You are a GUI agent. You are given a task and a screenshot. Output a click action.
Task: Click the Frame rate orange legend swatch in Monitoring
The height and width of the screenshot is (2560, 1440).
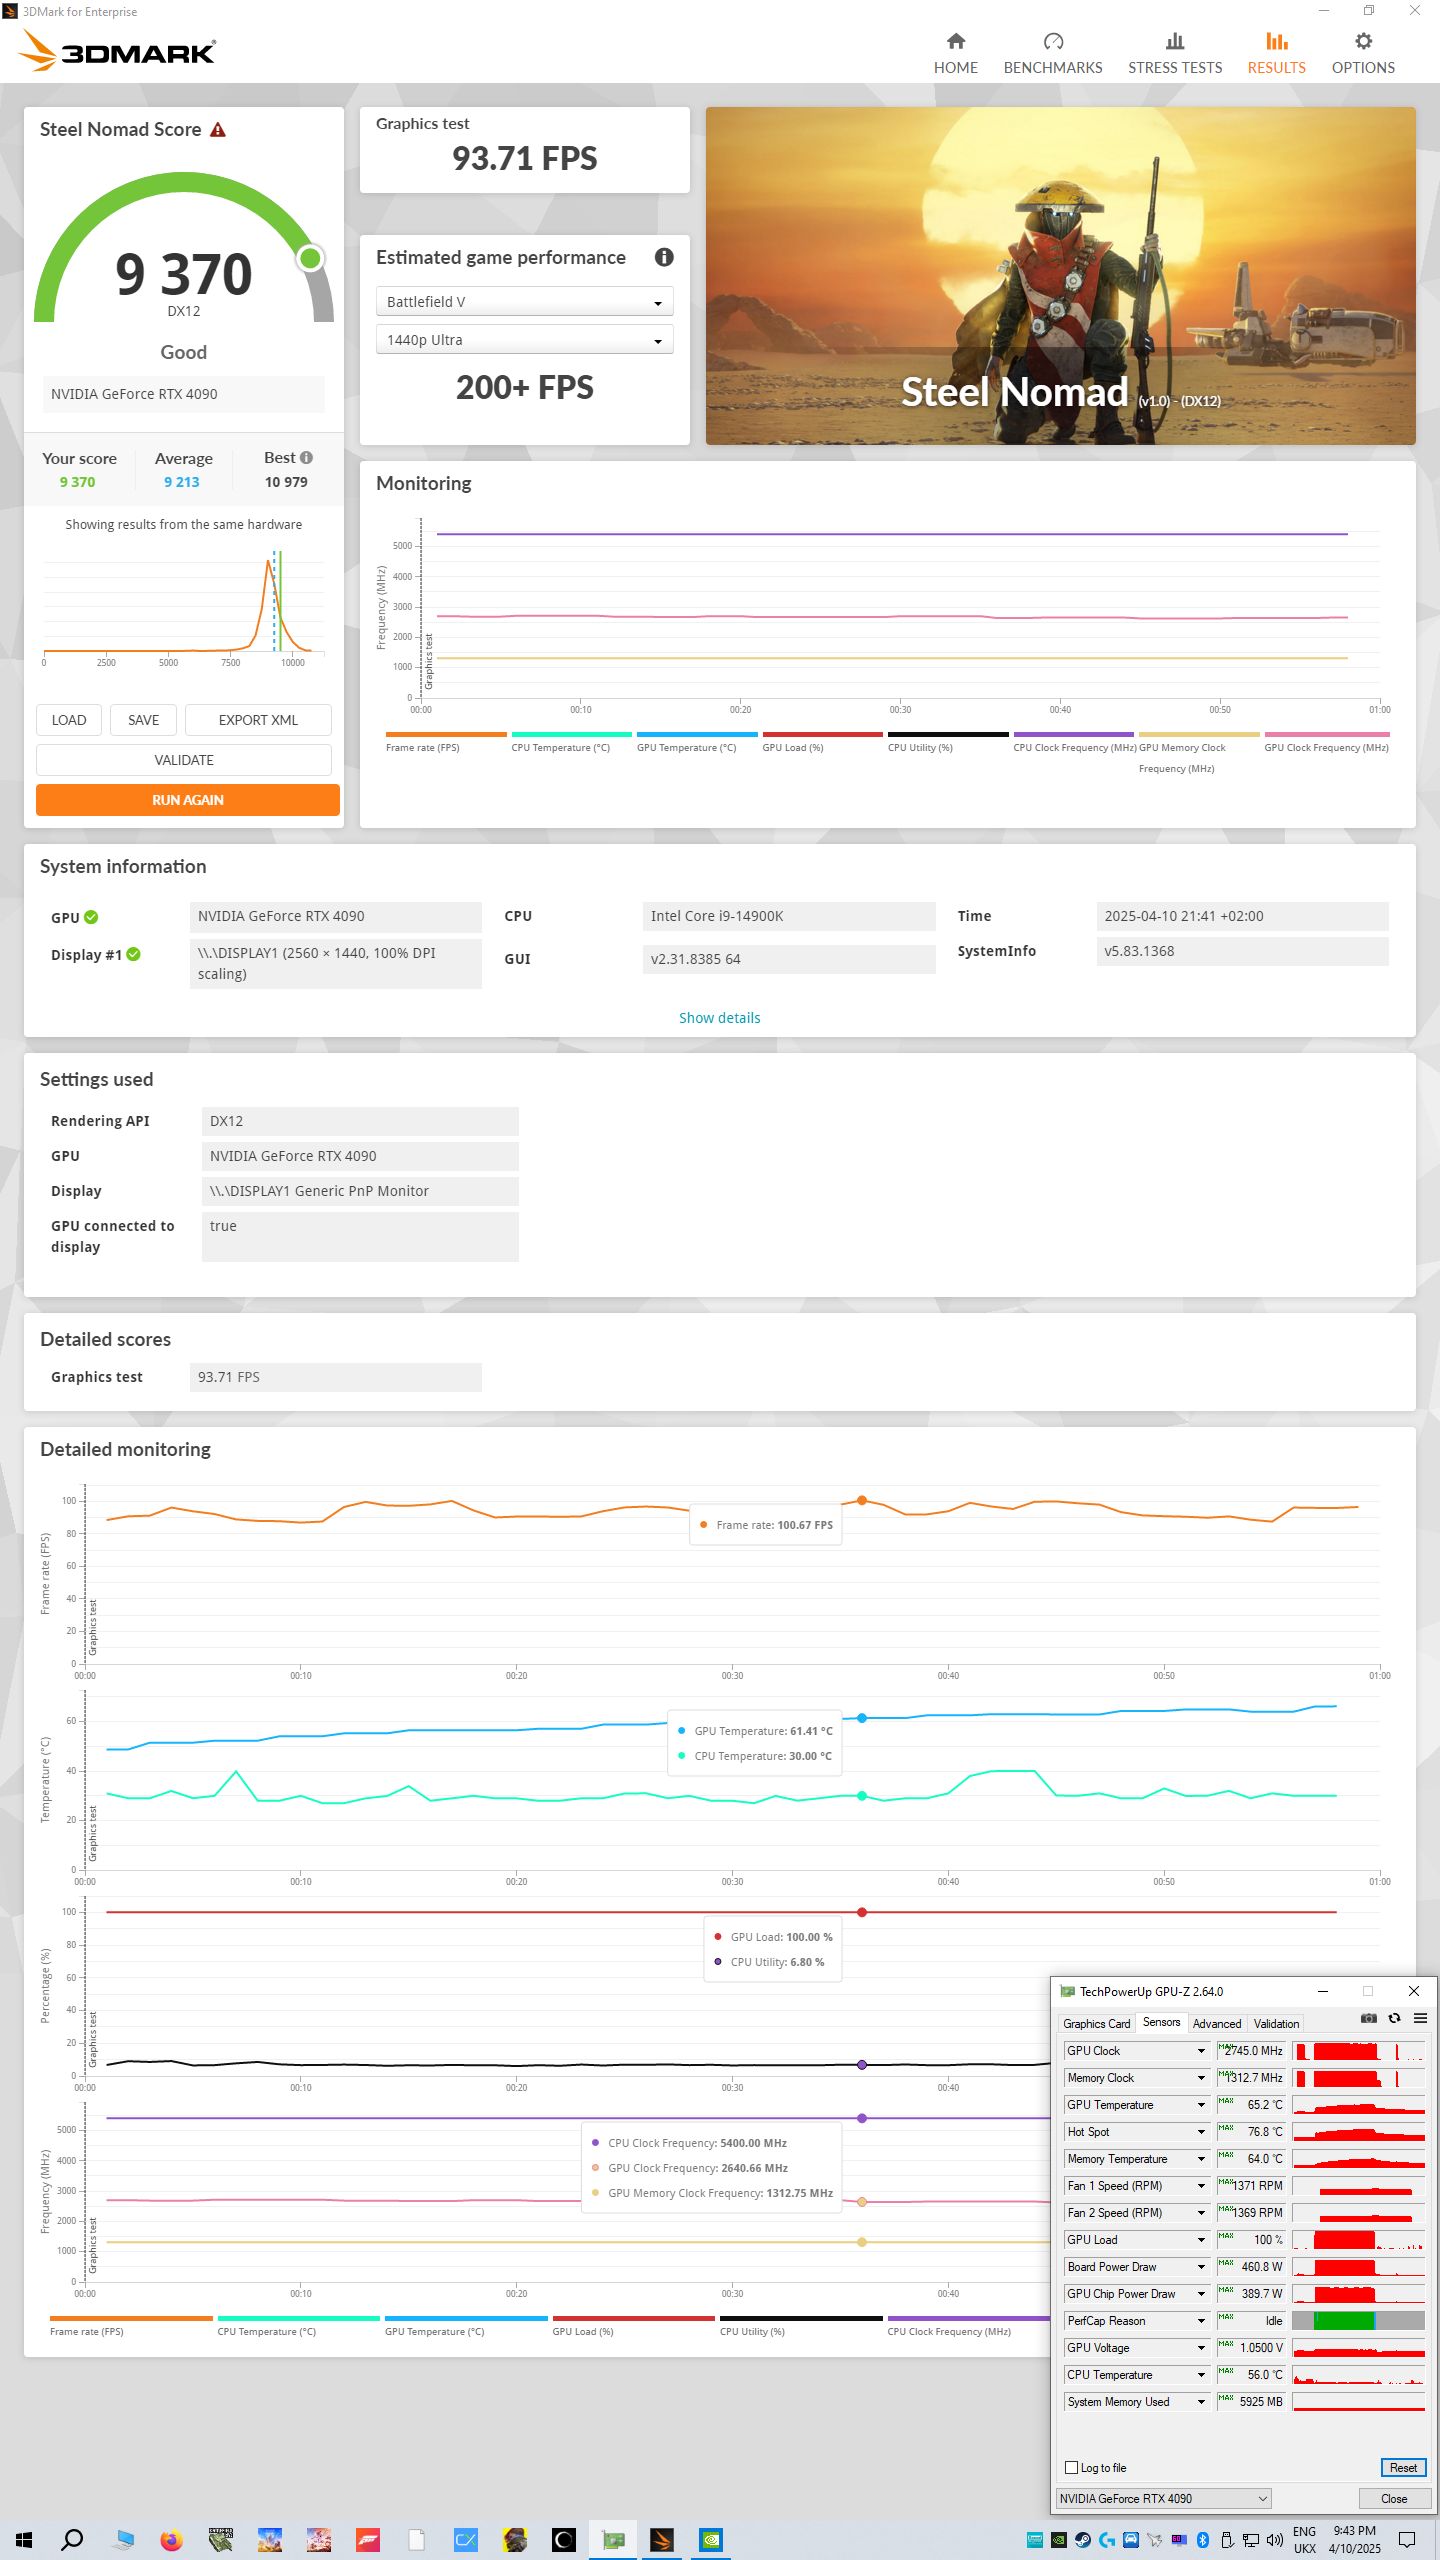click(446, 735)
